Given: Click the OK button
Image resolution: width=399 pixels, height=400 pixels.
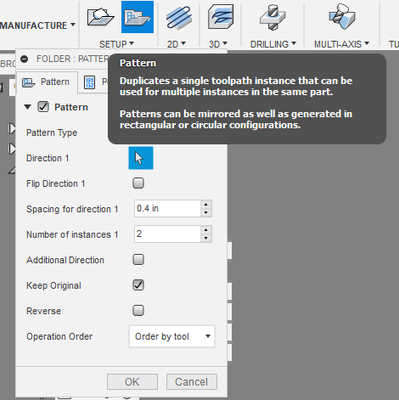Looking at the screenshot, I should pos(132,382).
